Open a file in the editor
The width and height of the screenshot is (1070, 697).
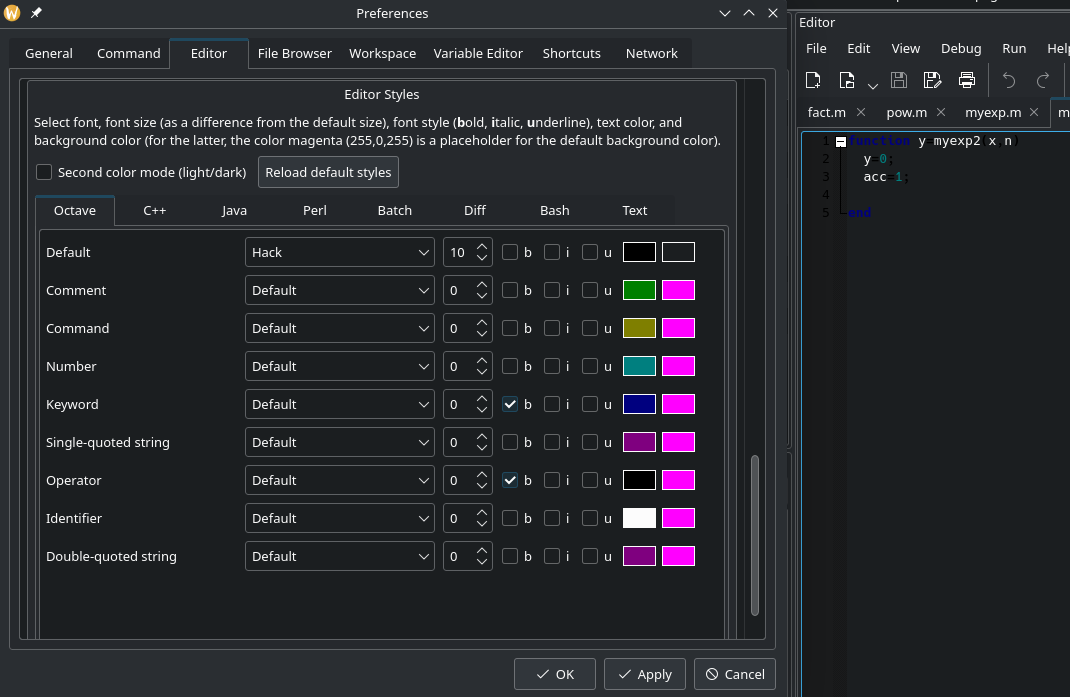pyautogui.click(x=845, y=79)
